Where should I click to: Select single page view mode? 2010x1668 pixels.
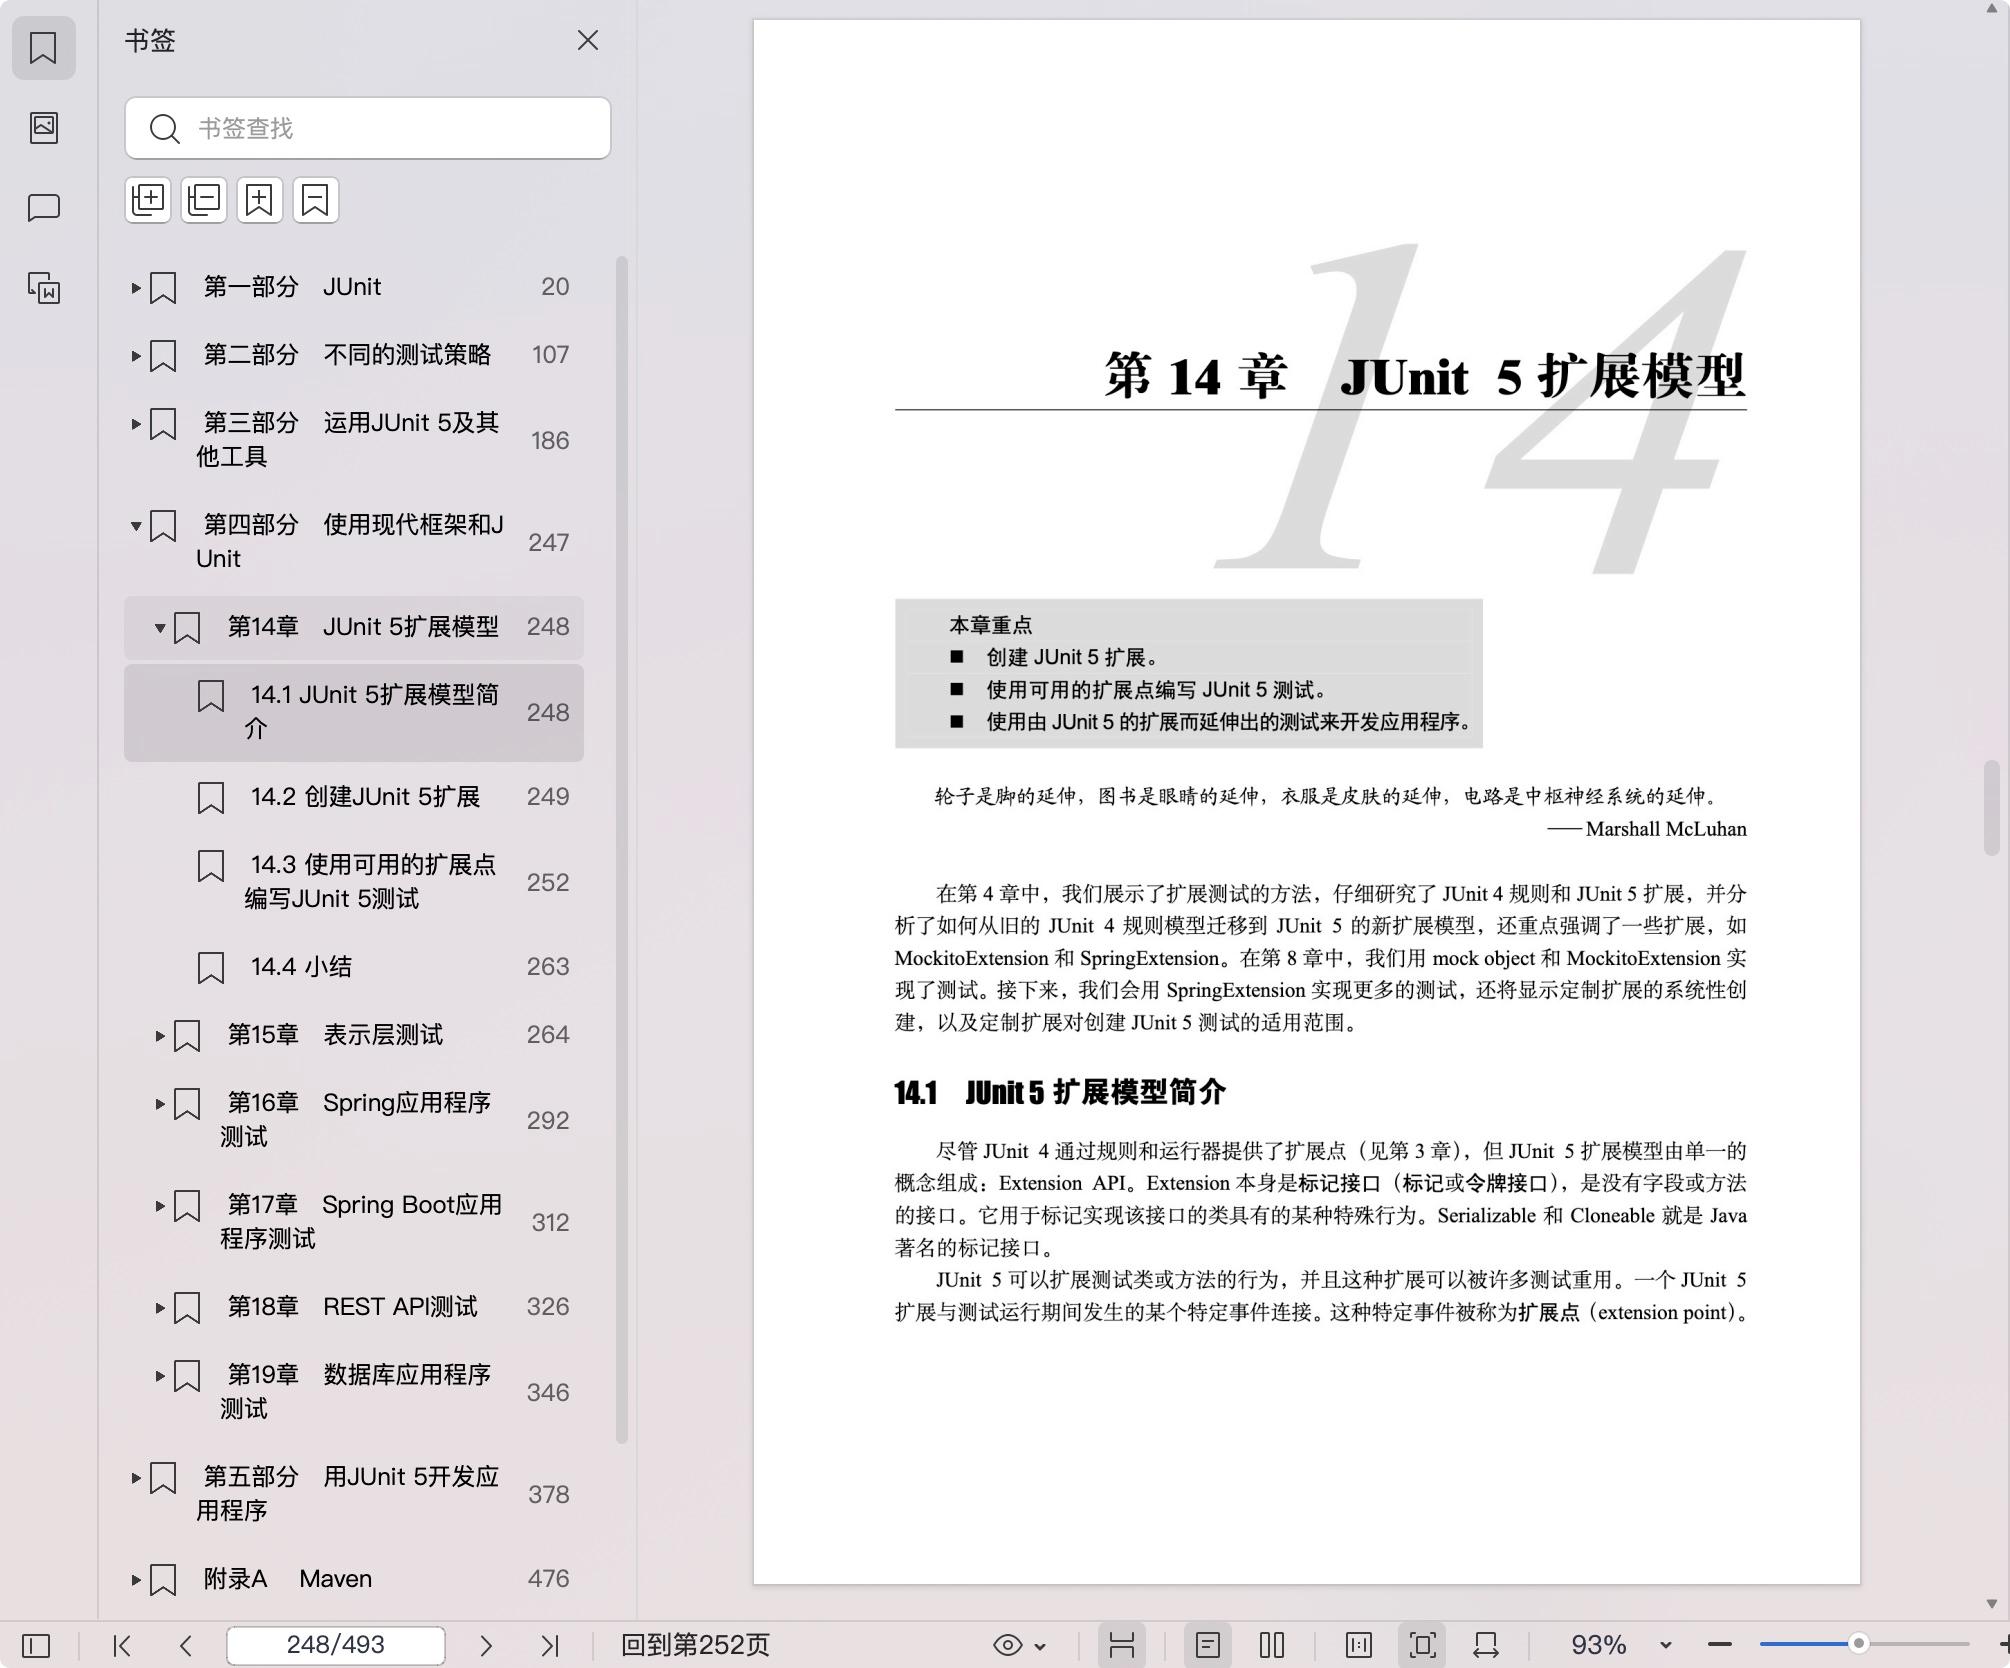click(x=1208, y=1645)
